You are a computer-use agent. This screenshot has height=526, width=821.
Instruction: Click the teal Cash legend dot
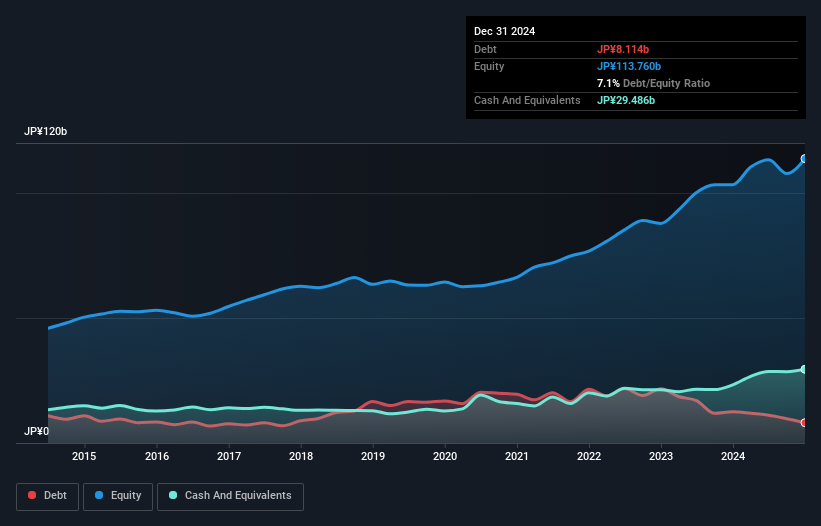[173, 495]
